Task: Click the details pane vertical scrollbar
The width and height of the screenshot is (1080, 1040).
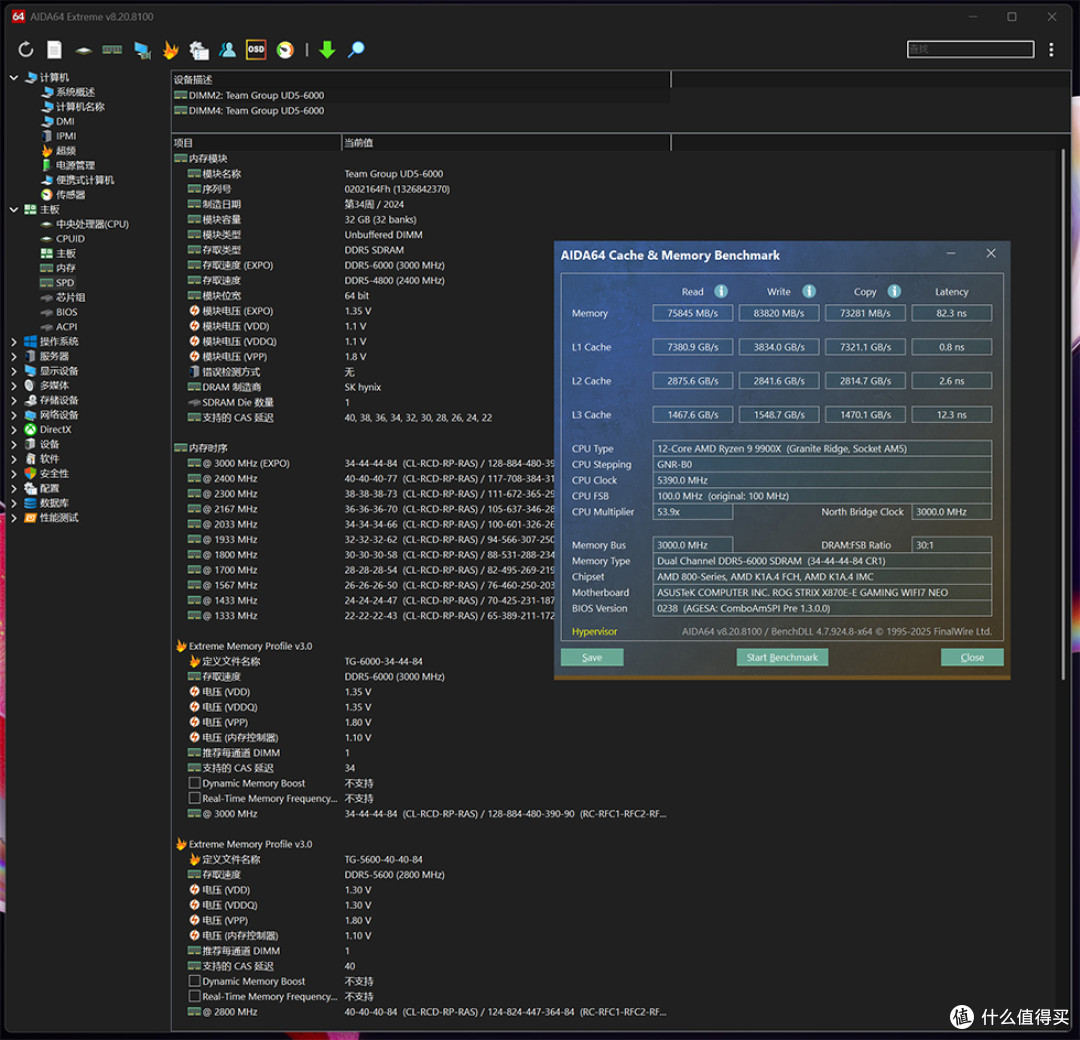Action: click(1063, 413)
